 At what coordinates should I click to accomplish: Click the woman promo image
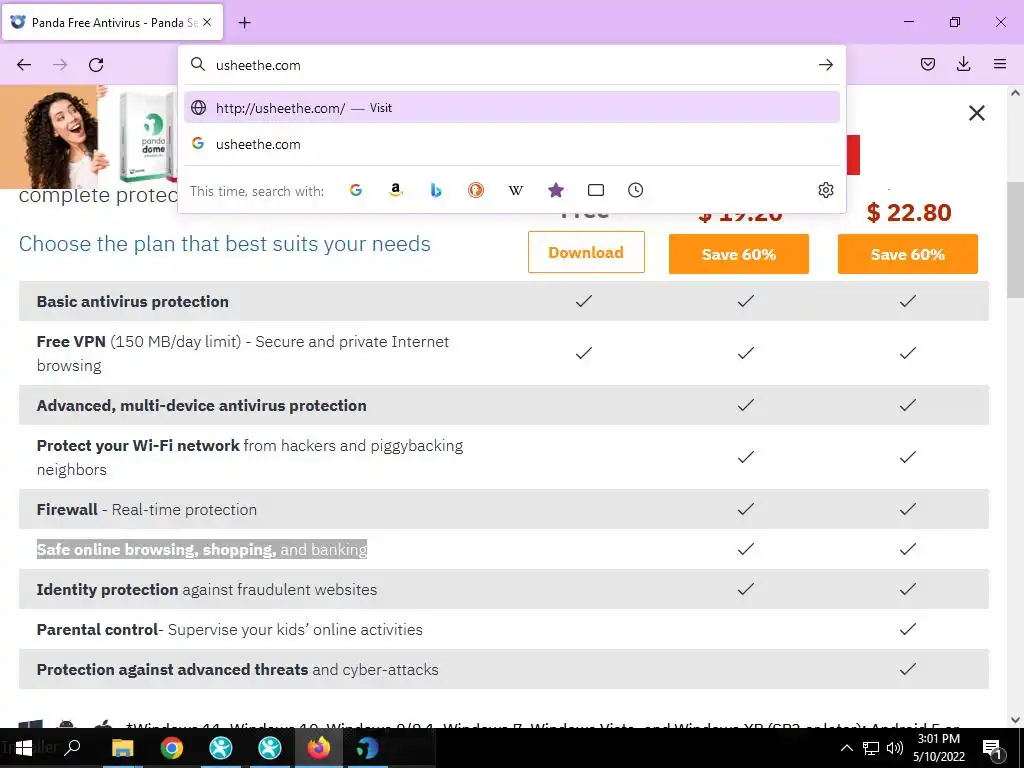pos(54,136)
